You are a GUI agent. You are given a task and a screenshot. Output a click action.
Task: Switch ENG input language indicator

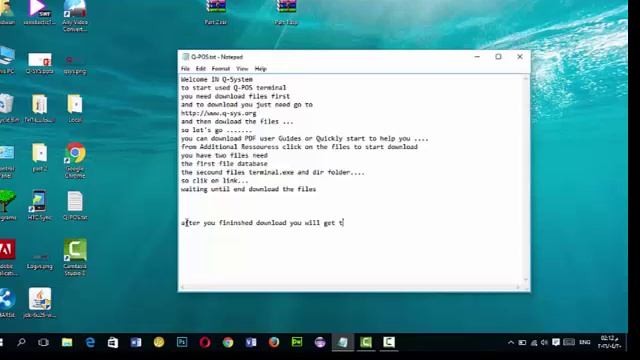tap(585, 342)
